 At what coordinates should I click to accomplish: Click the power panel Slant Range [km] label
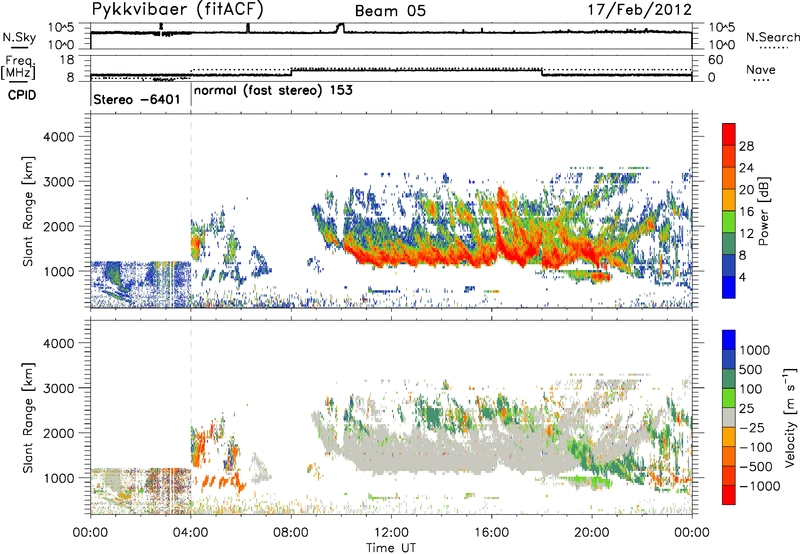click(x=28, y=211)
